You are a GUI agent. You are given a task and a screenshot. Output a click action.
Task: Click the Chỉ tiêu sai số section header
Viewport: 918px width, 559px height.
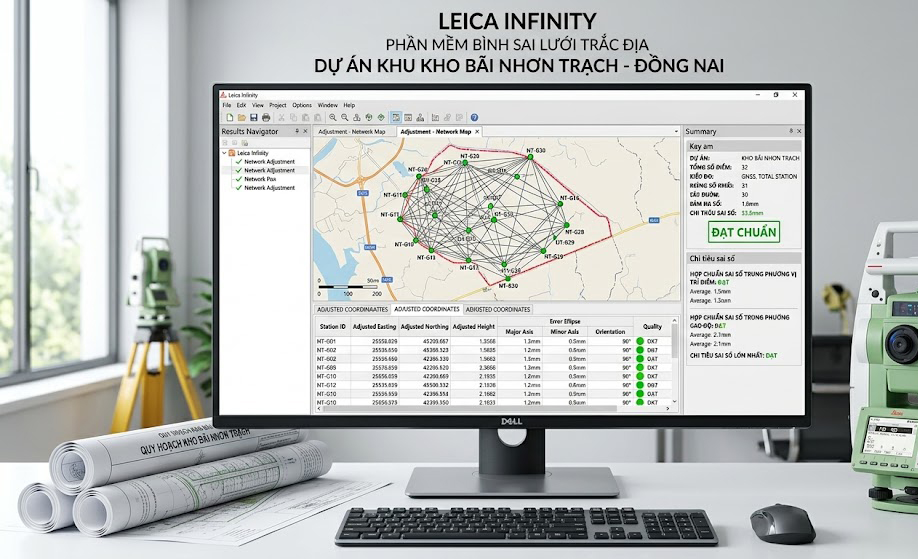(x=744, y=258)
